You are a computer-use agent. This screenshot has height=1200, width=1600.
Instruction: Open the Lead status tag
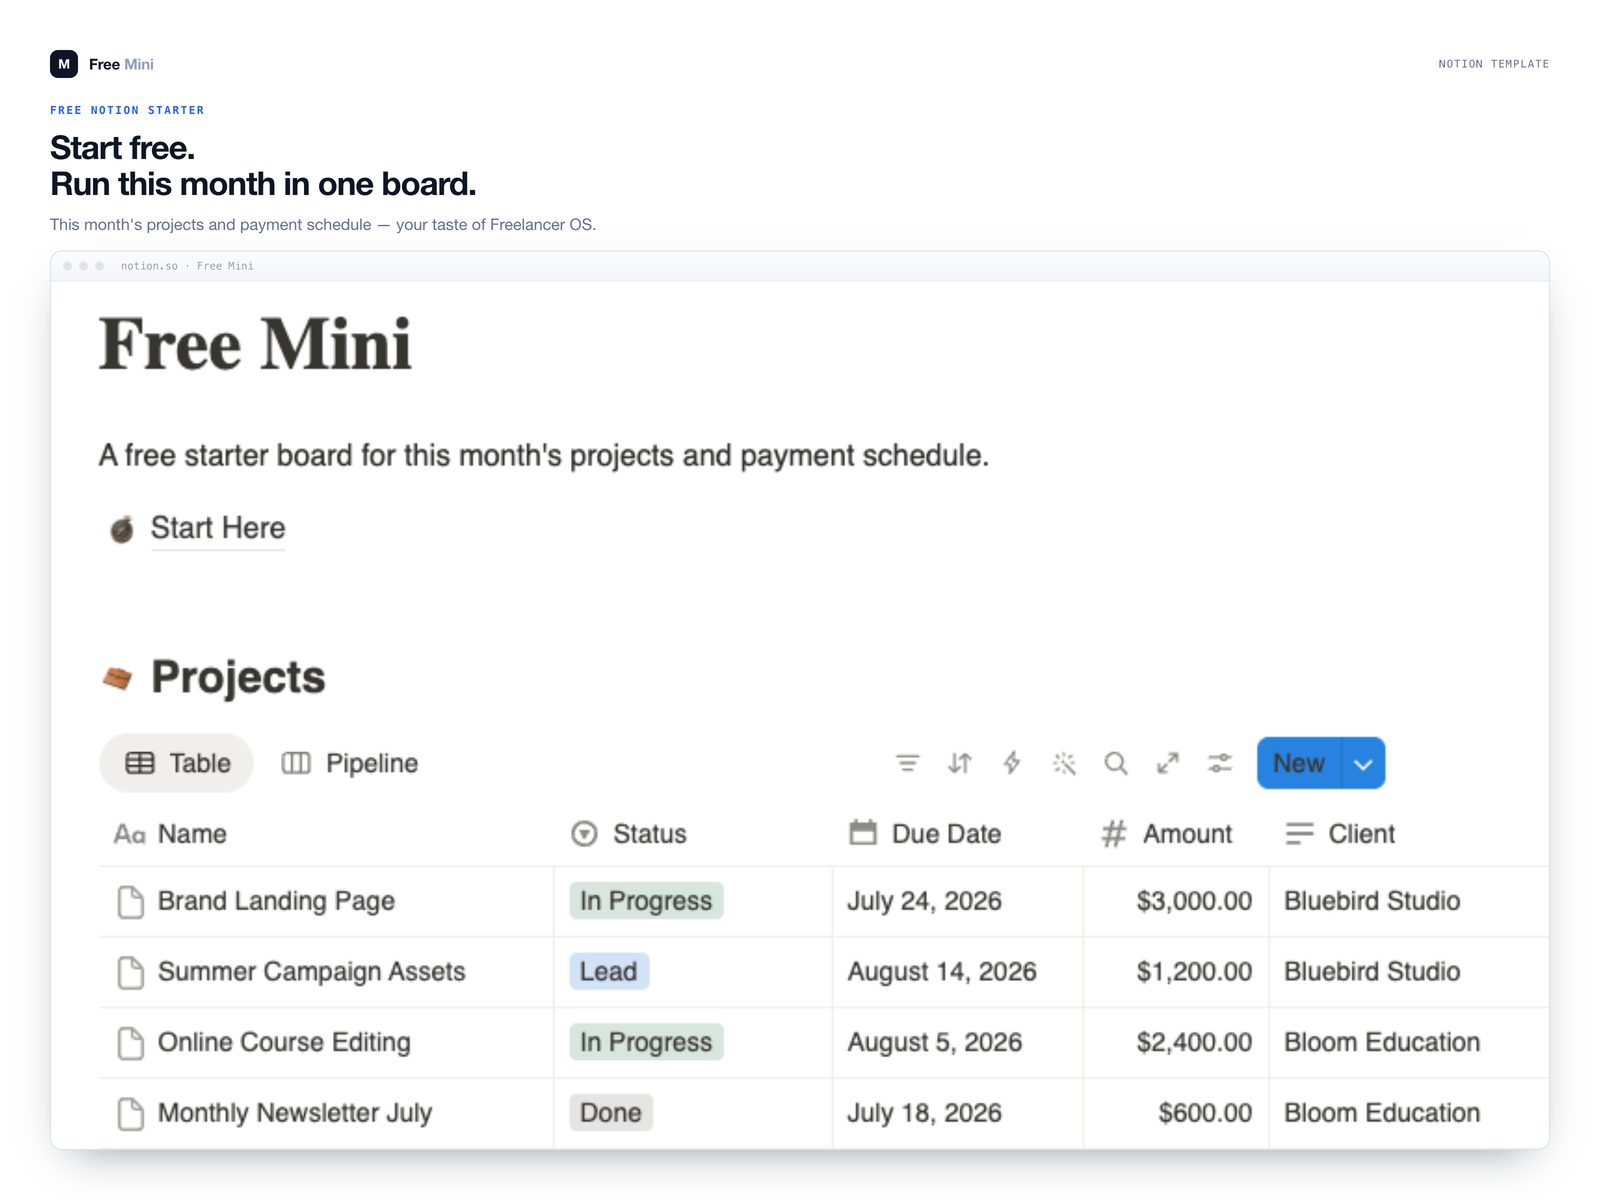tap(609, 972)
